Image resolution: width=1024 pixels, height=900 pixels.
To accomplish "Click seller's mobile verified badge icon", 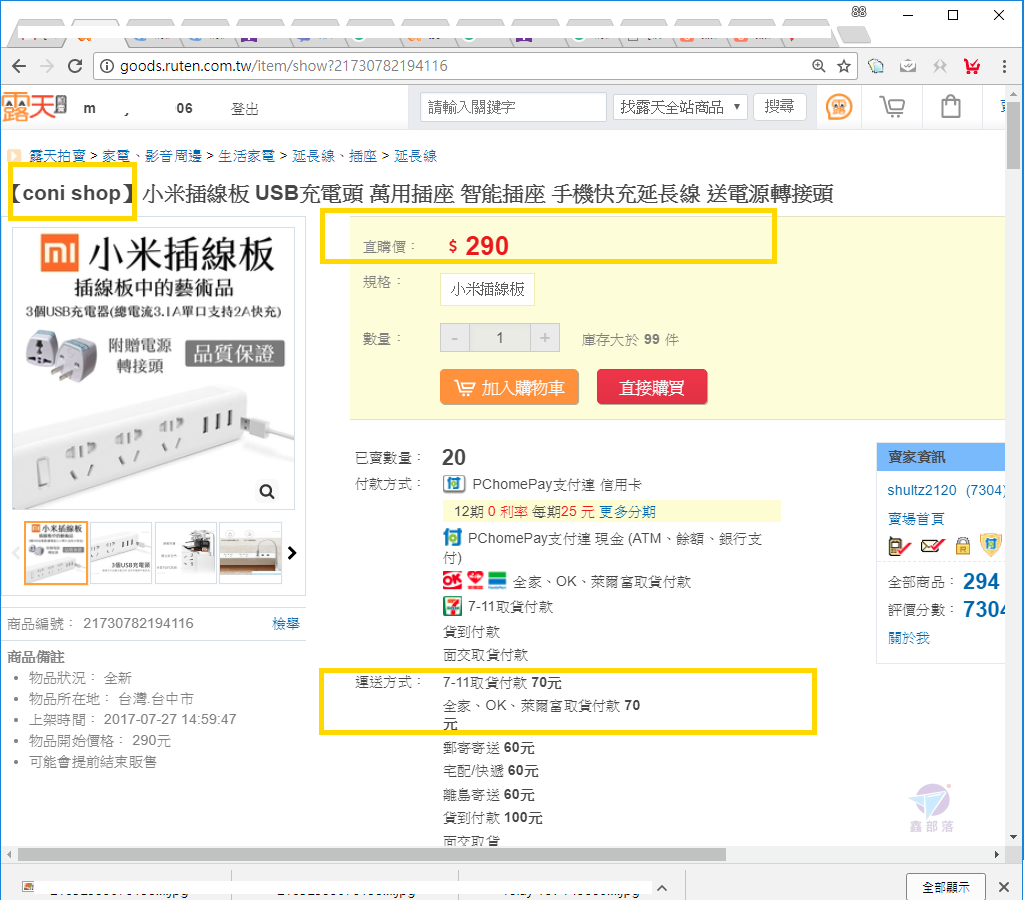I will [899, 545].
